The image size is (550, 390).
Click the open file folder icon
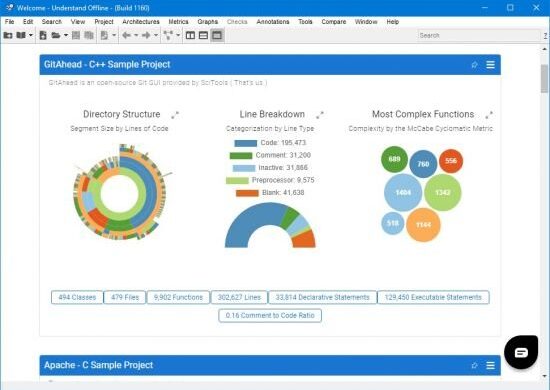click(x=56, y=35)
